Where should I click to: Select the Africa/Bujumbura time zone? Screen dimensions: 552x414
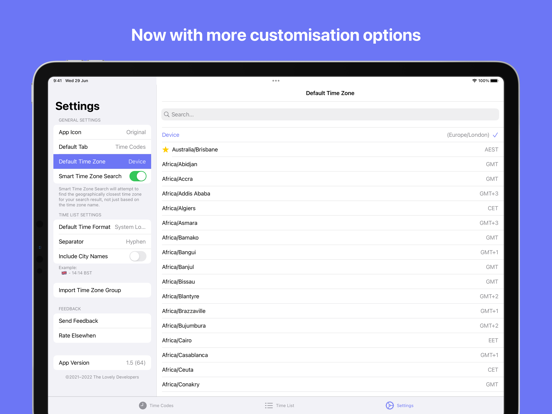(330, 326)
